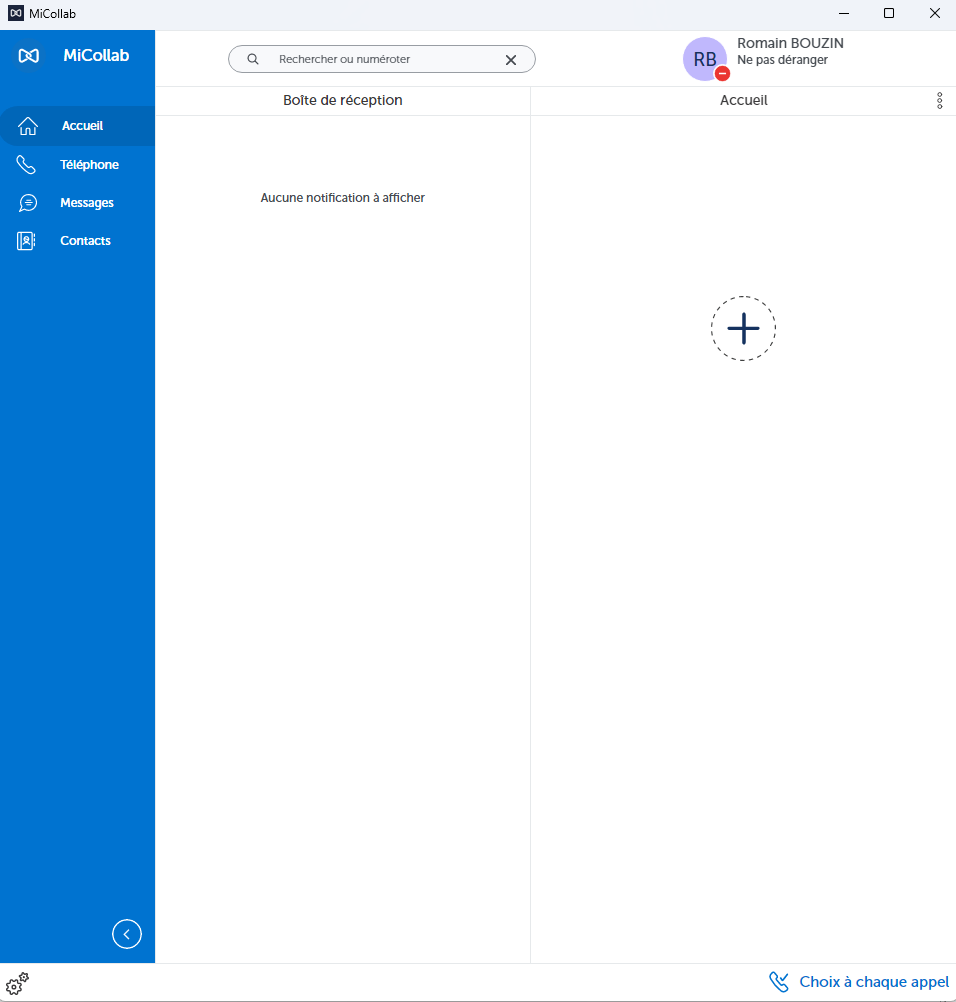The width and height of the screenshot is (956, 1002).
Task: Click the red do-not-disturb status badge
Action: pyautogui.click(x=722, y=73)
